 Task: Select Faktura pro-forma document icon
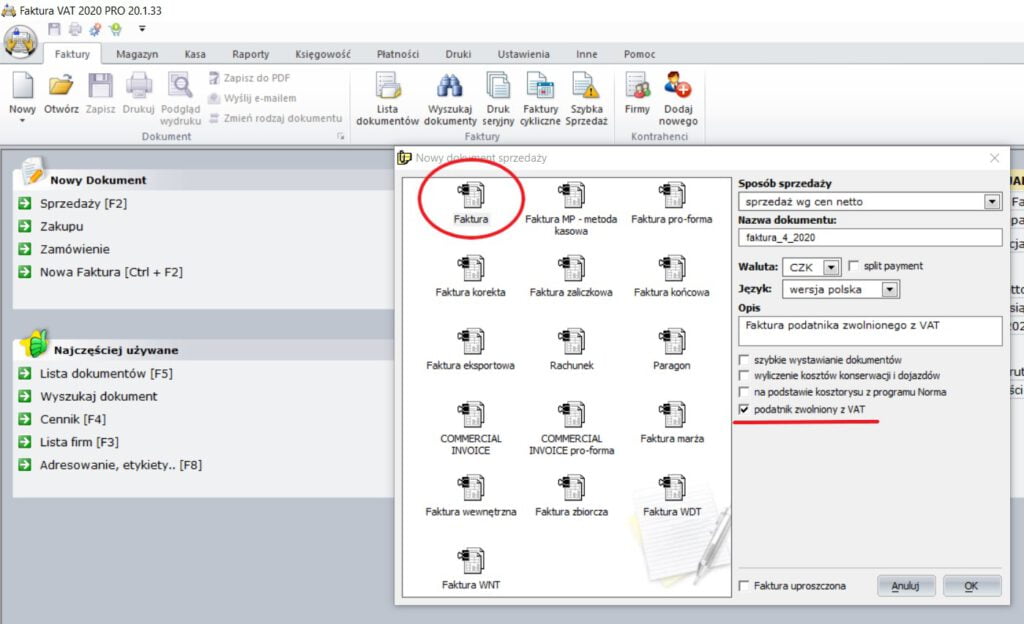pyautogui.click(x=672, y=195)
